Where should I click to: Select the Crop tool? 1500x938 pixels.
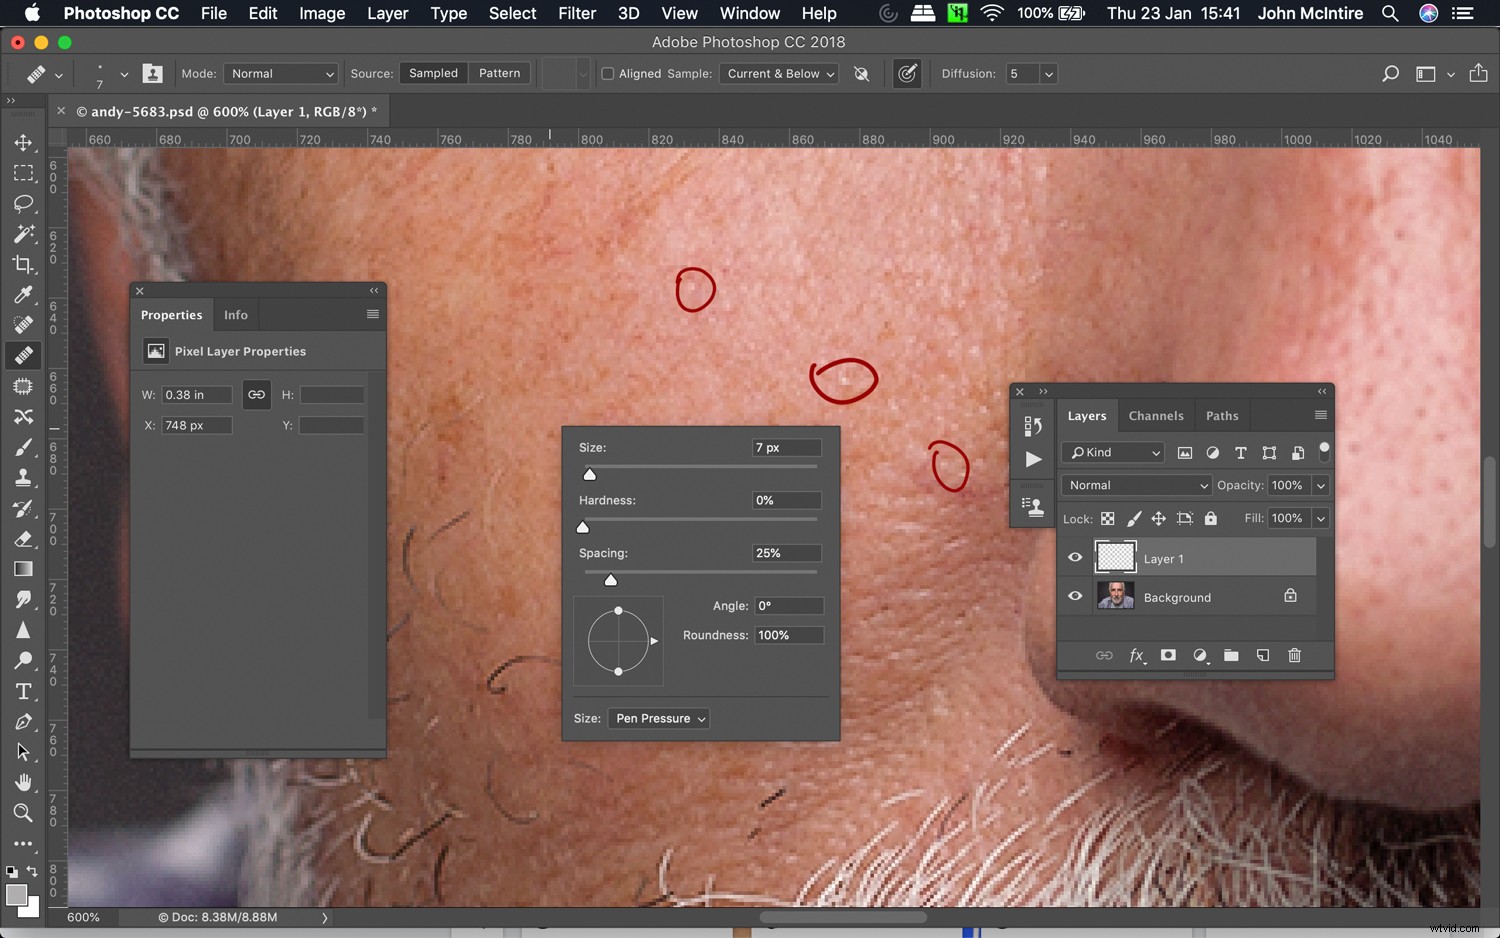point(24,265)
